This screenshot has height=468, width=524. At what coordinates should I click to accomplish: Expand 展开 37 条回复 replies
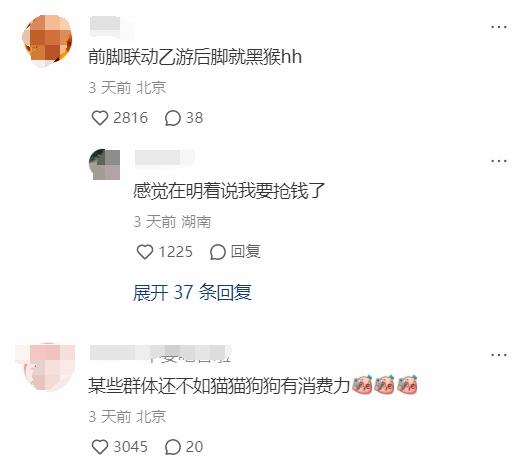coord(192,292)
